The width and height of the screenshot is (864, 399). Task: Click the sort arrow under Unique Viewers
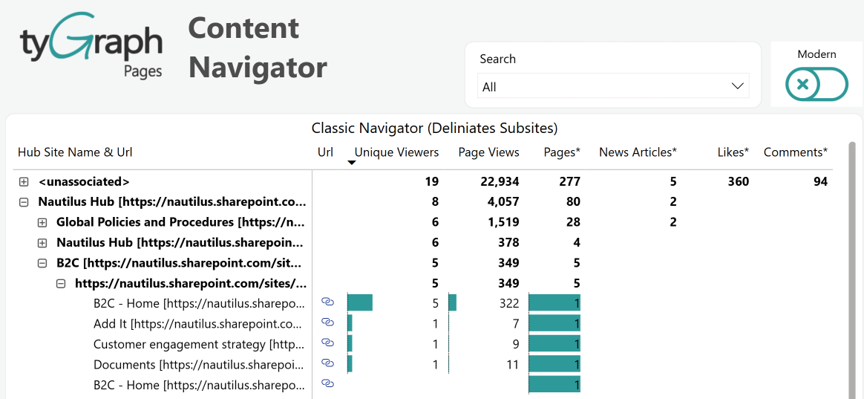pyautogui.click(x=351, y=163)
